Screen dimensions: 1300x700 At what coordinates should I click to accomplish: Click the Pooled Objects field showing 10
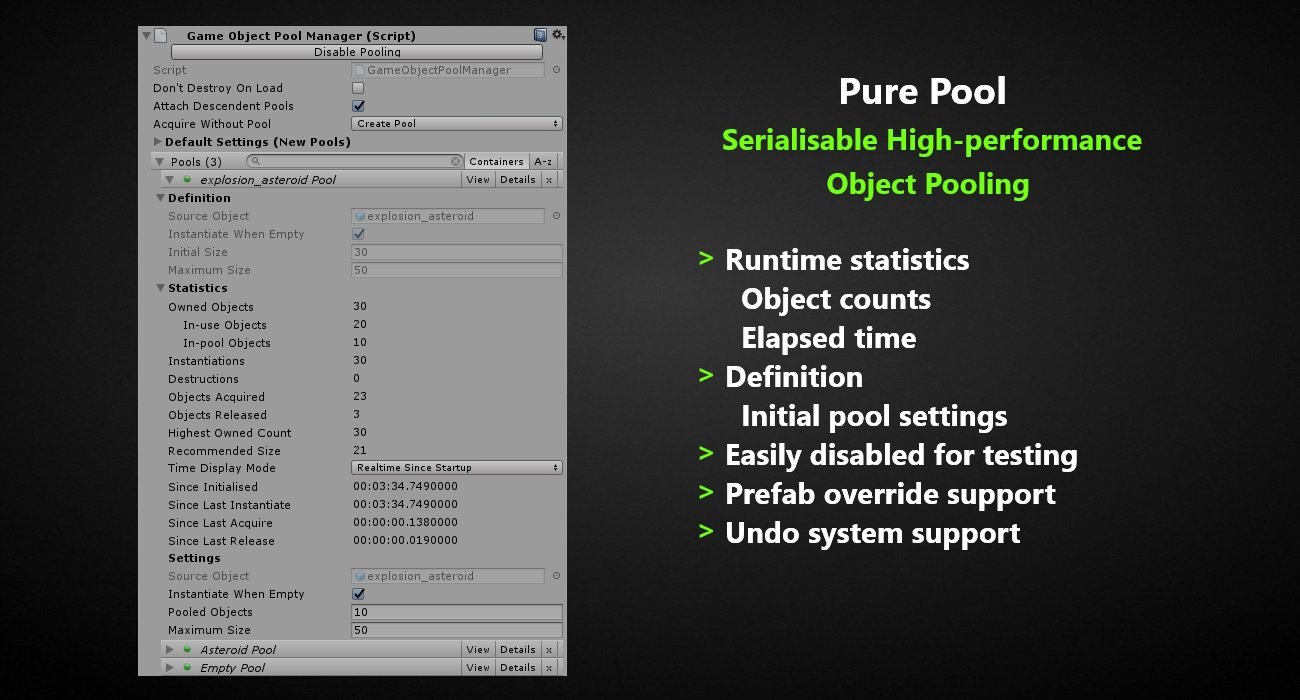tap(457, 612)
